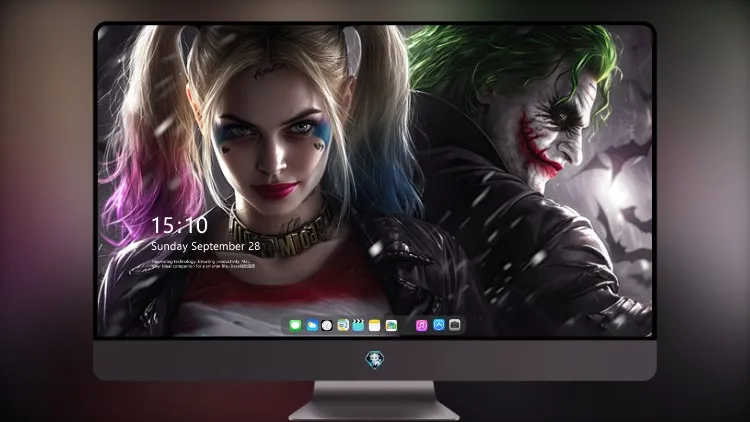Open the pink iTunes music app
The image size is (750, 422).
(x=421, y=326)
